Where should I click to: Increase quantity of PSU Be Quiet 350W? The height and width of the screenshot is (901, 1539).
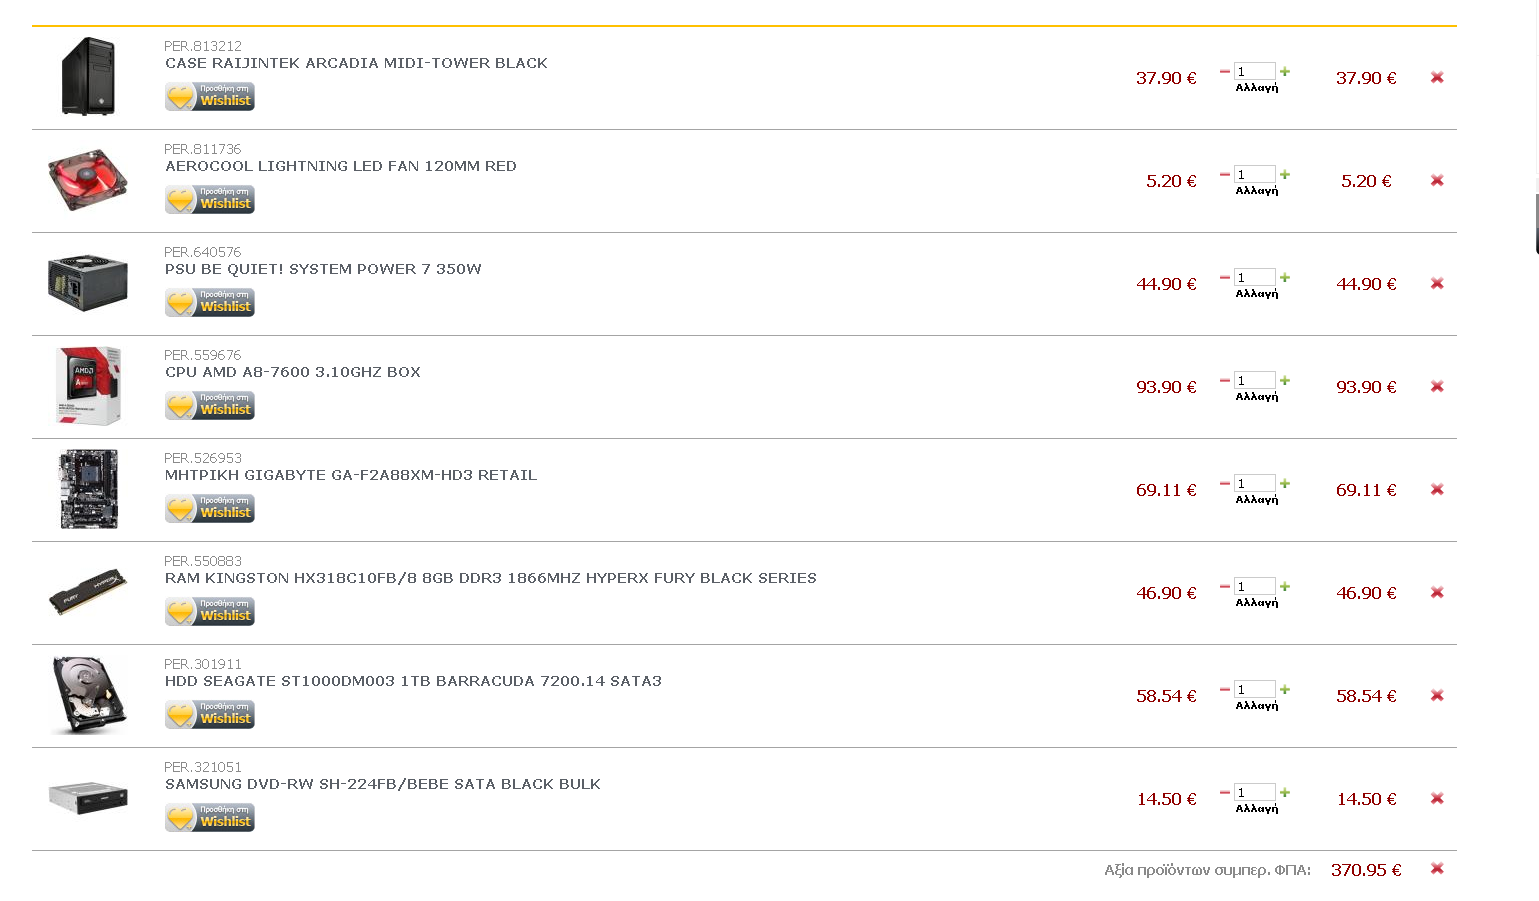click(1285, 277)
